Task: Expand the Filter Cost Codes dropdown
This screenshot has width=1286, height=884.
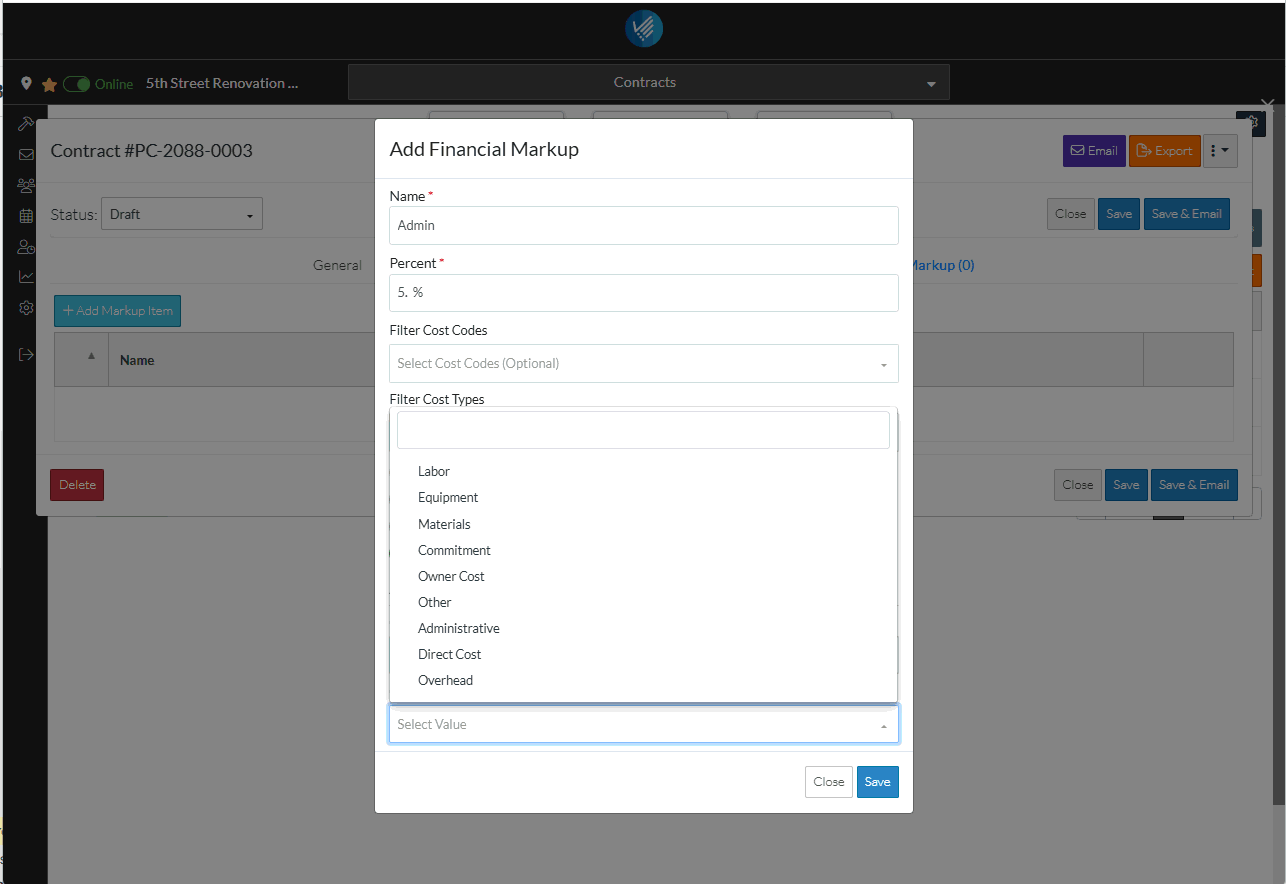Action: 643,363
